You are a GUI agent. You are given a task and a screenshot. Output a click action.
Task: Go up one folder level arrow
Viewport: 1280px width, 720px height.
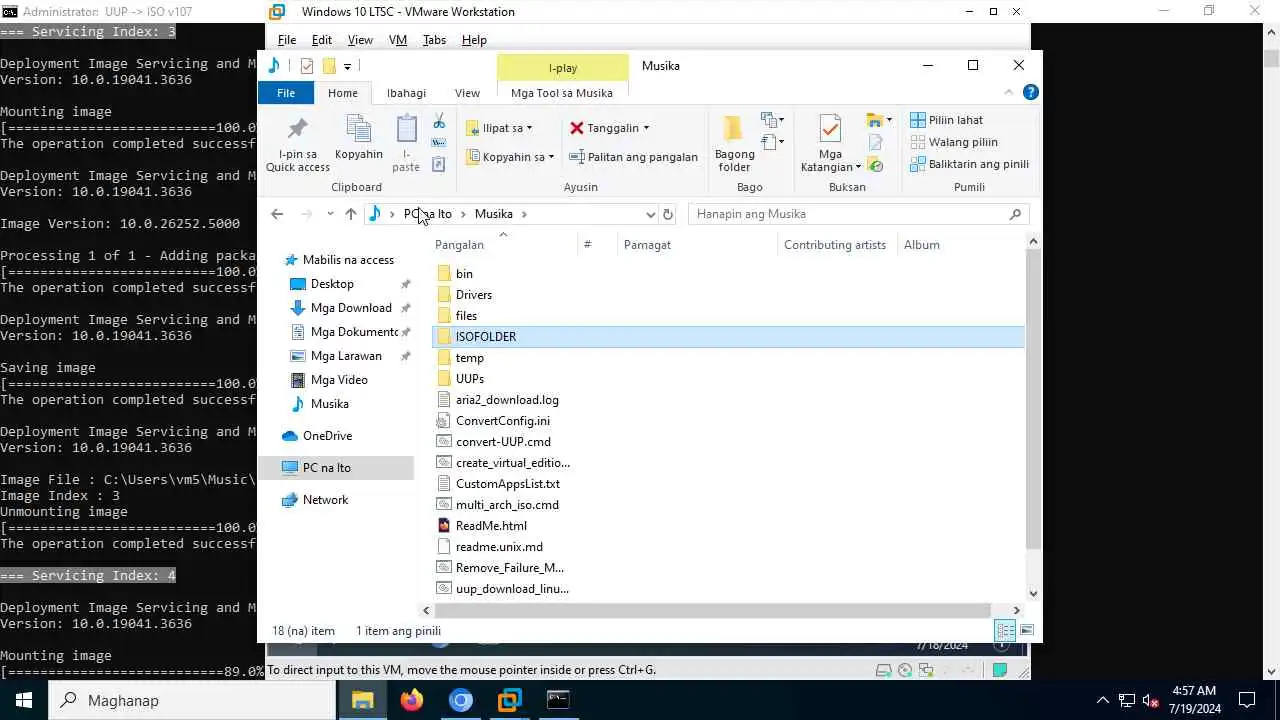point(350,214)
